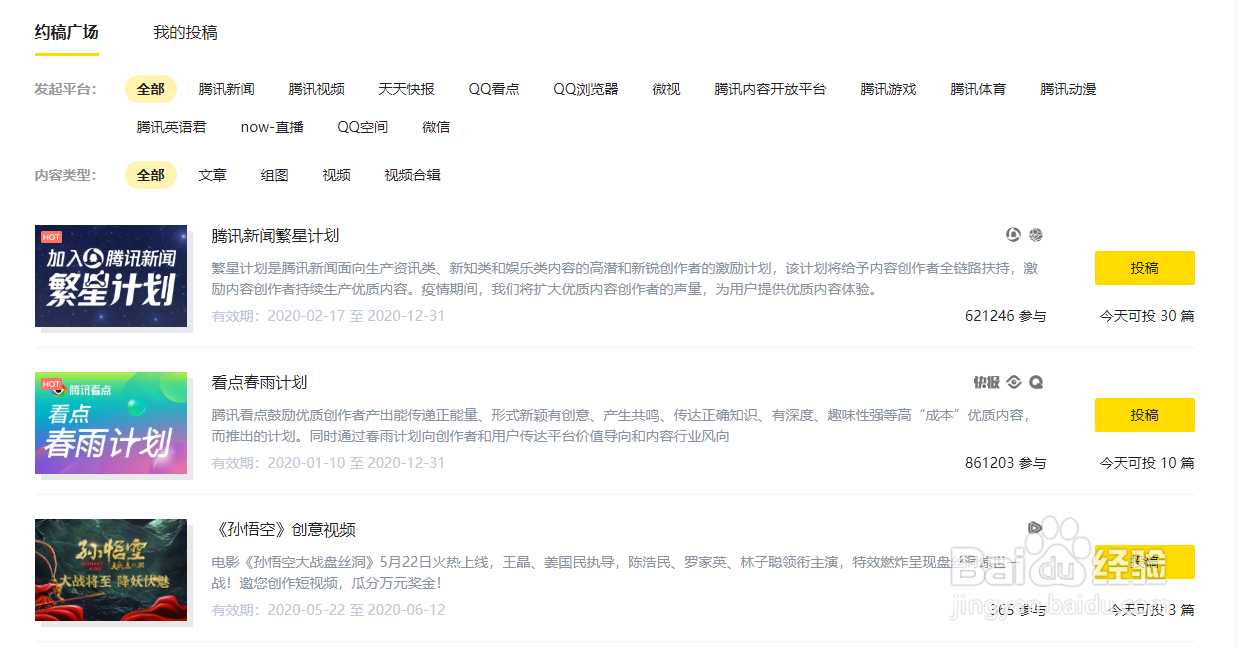
Task: Filter content type by 视频合辑
Action: (x=412, y=175)
